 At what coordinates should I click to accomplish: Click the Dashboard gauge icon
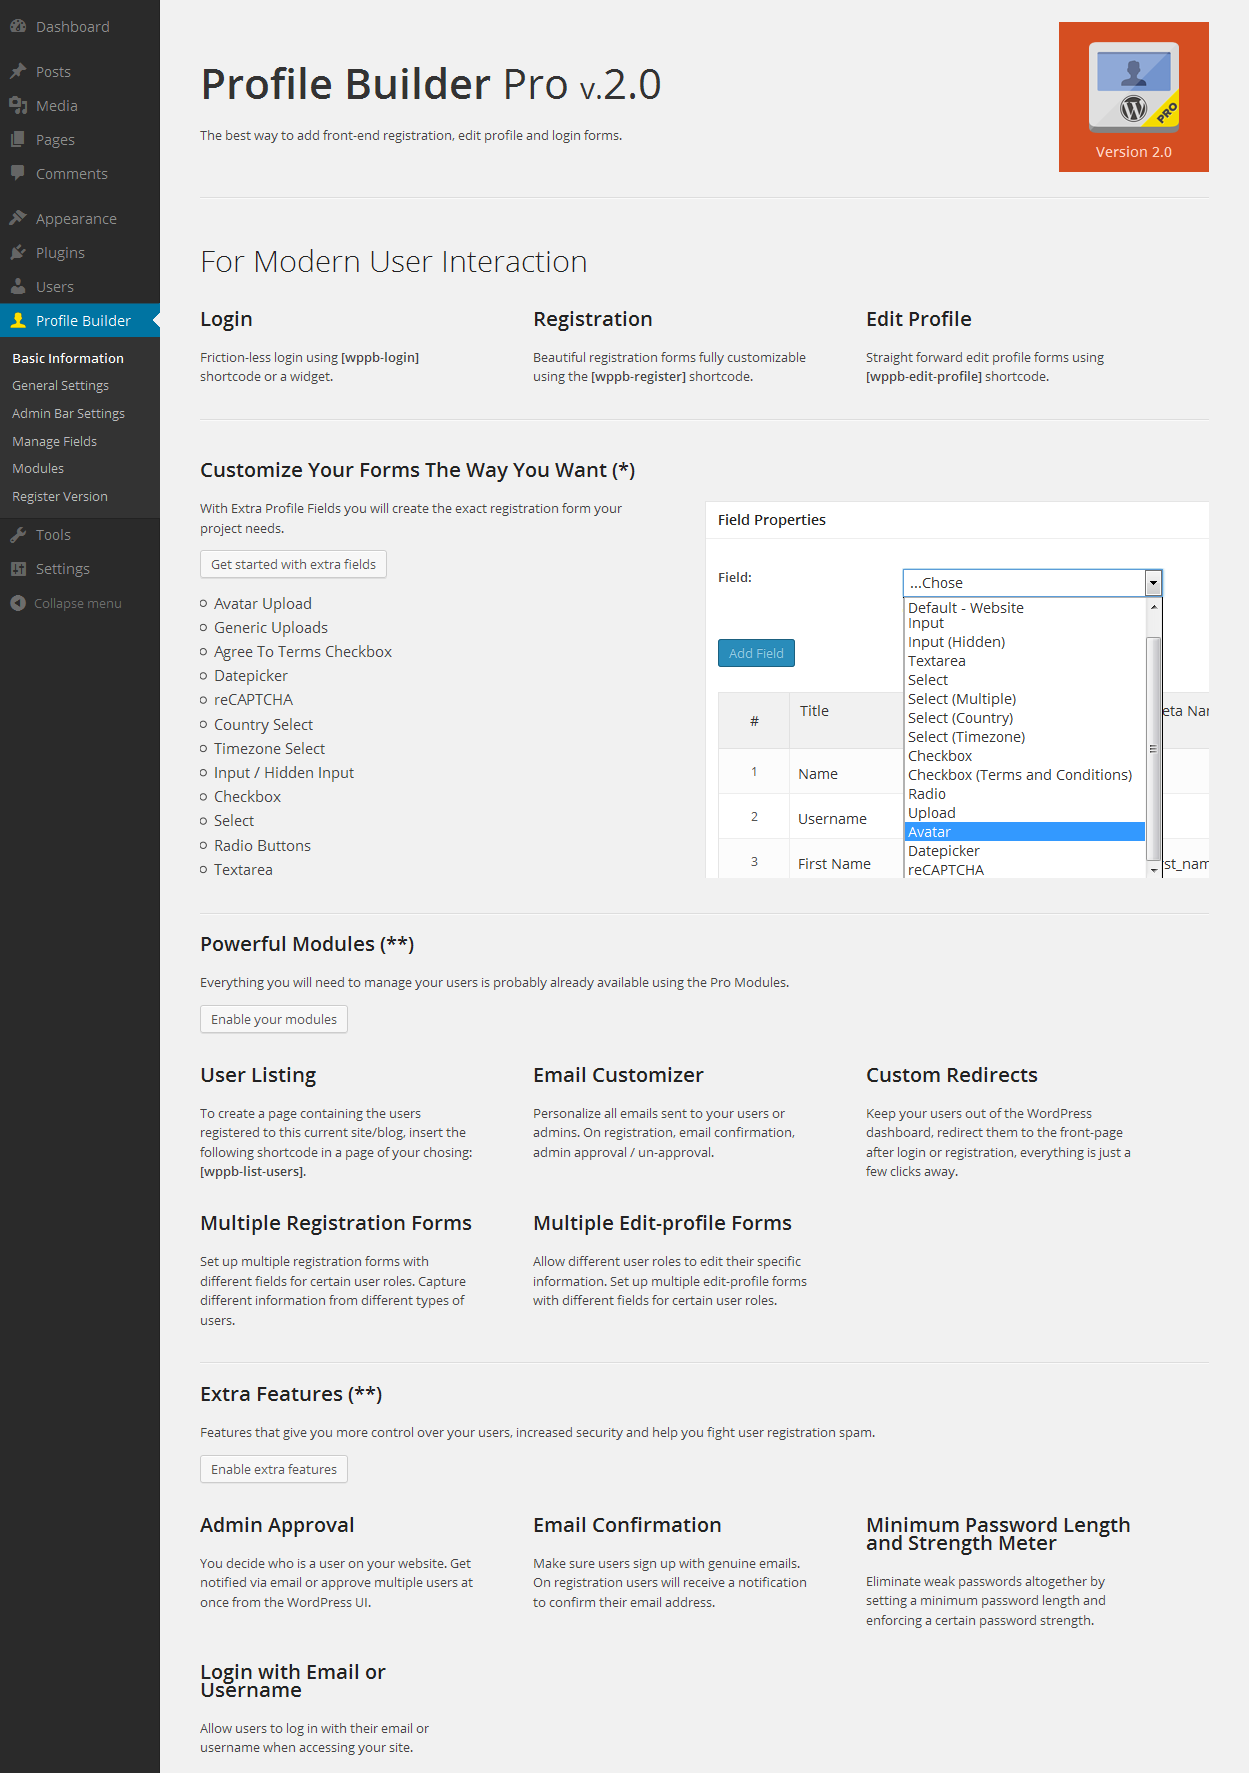(x=18, y=26)
